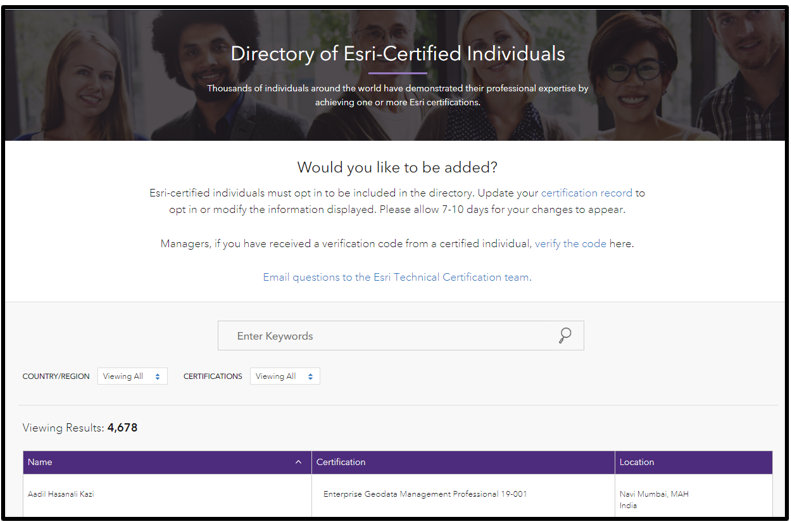The image size is (791, 521).
Task: Click Enterprise Geodata Management Professional 19-001 cell
Action: [x=425, y=494]
